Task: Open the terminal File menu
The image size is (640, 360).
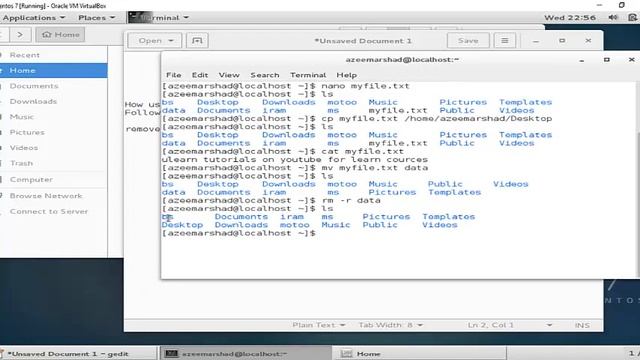Action: click(173, 75)
